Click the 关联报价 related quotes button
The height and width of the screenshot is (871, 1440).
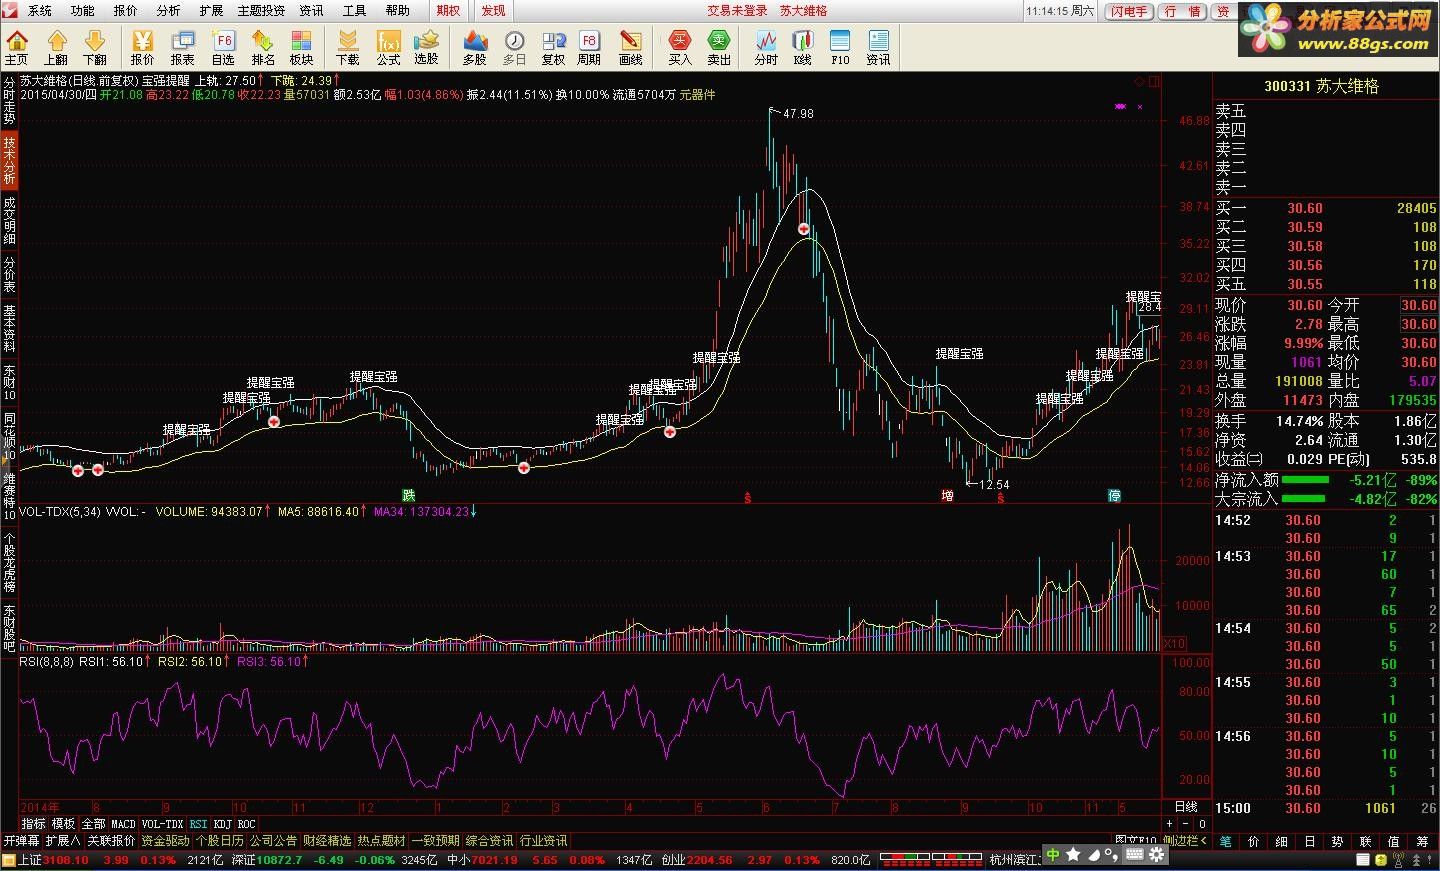click(x=111, y=841)
